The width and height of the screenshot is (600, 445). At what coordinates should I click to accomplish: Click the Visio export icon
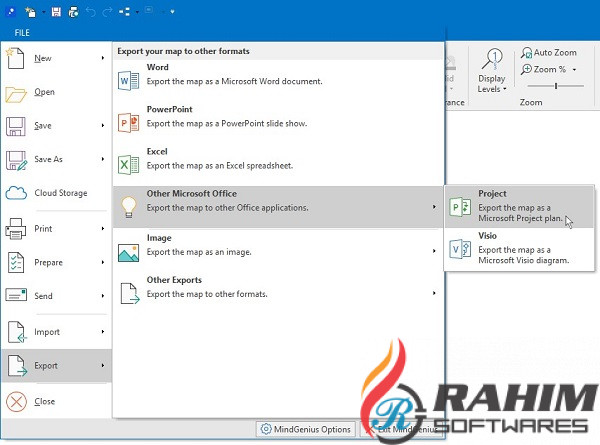[x=460, y=249]
